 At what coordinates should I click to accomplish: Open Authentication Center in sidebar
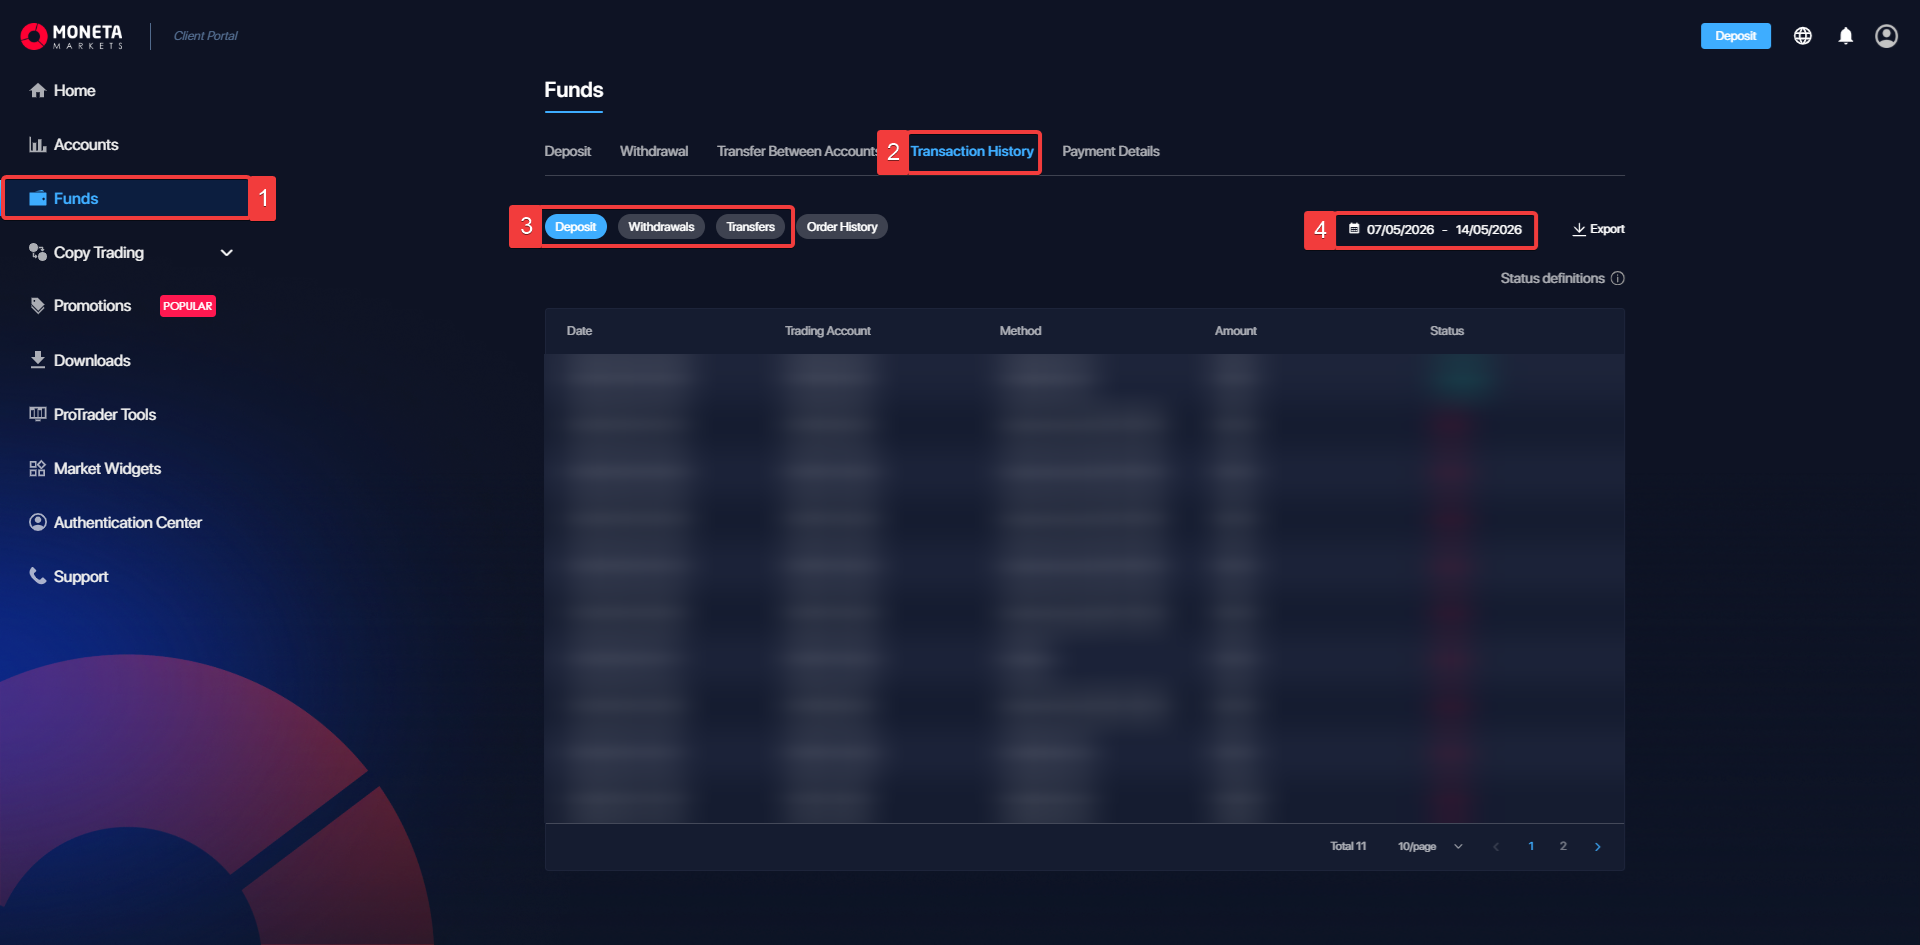tap(128, 523)
